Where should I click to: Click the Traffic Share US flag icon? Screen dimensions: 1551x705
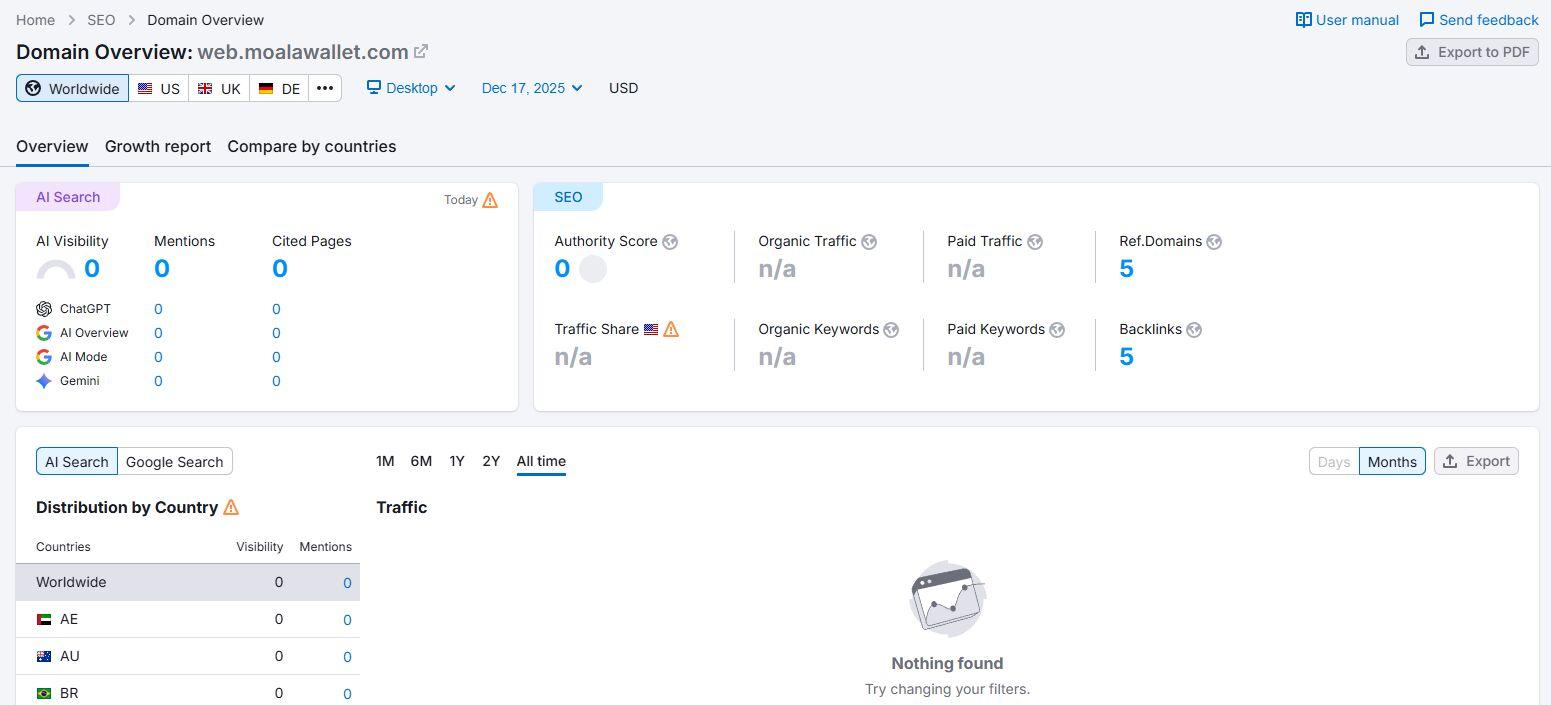coord(651,329)
